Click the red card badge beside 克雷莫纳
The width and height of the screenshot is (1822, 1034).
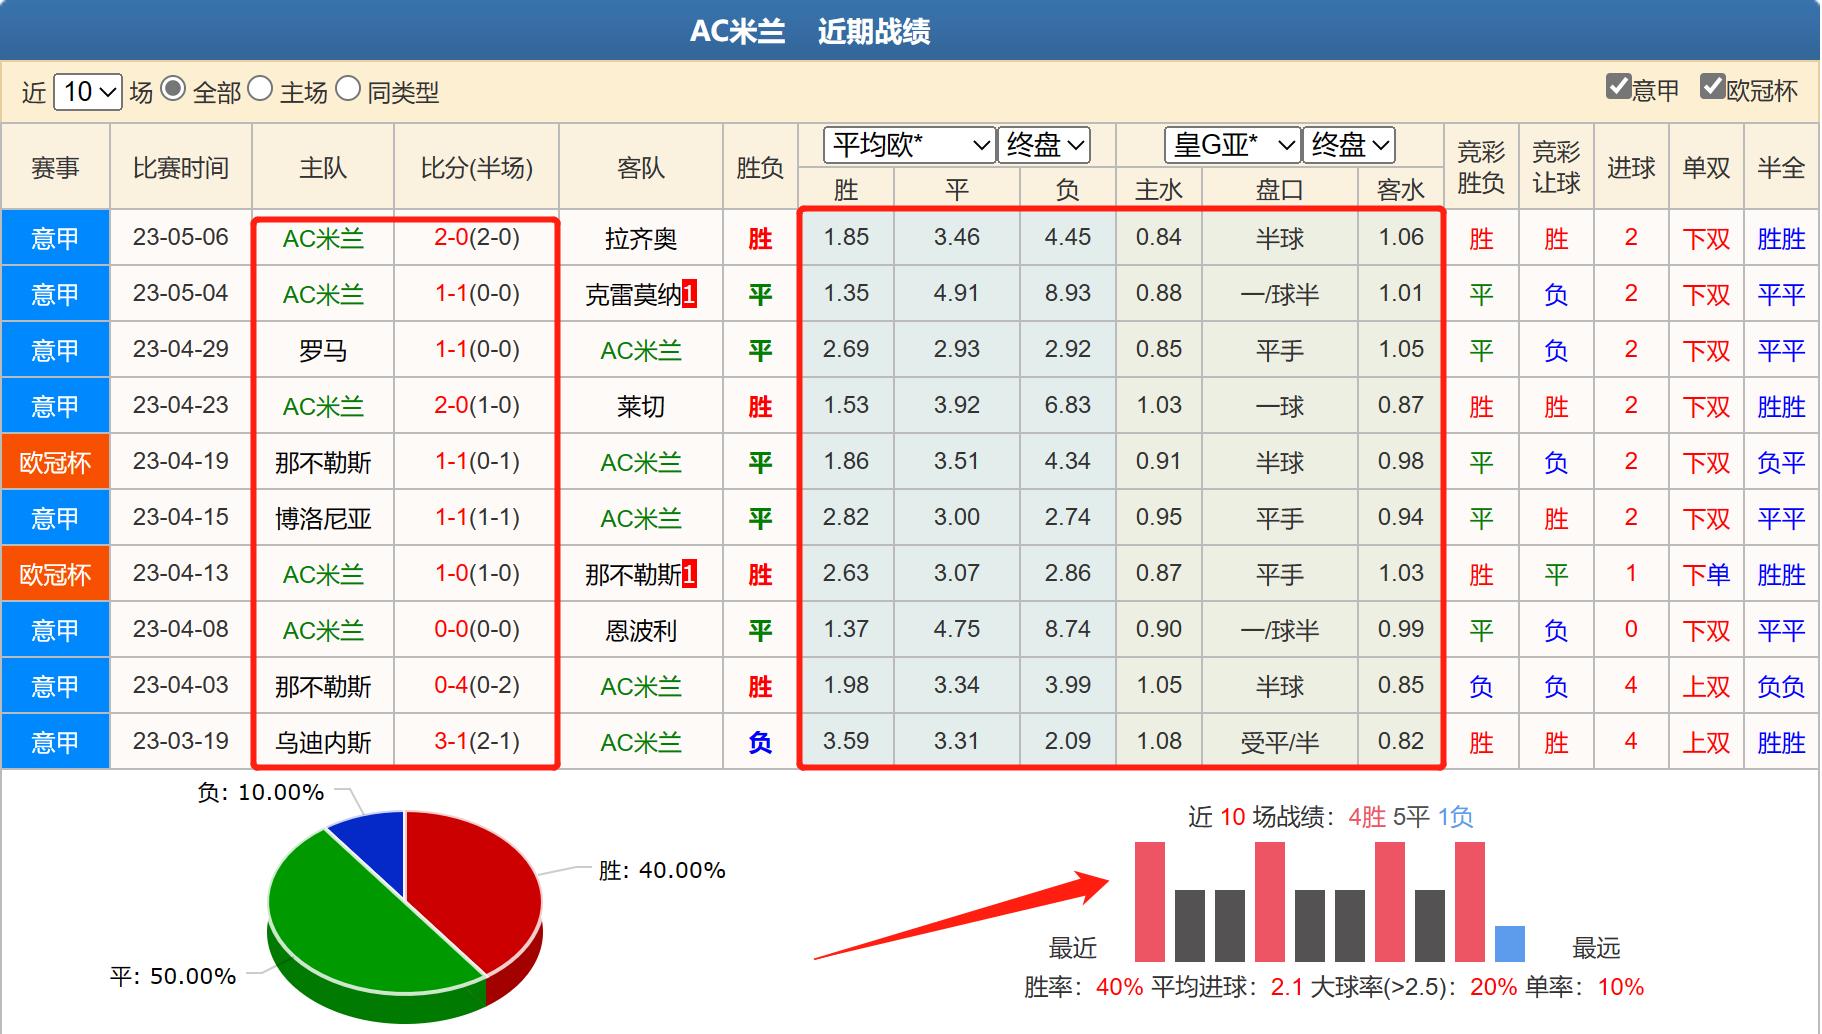689,294
